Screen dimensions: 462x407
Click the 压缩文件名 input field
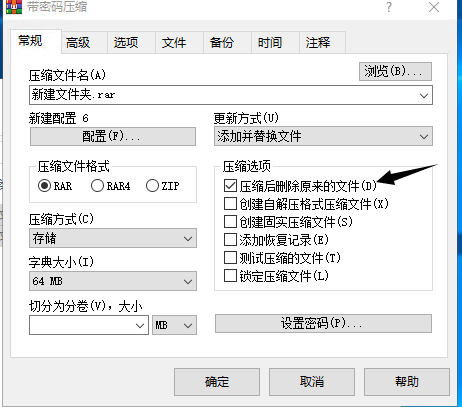point(231,95)
